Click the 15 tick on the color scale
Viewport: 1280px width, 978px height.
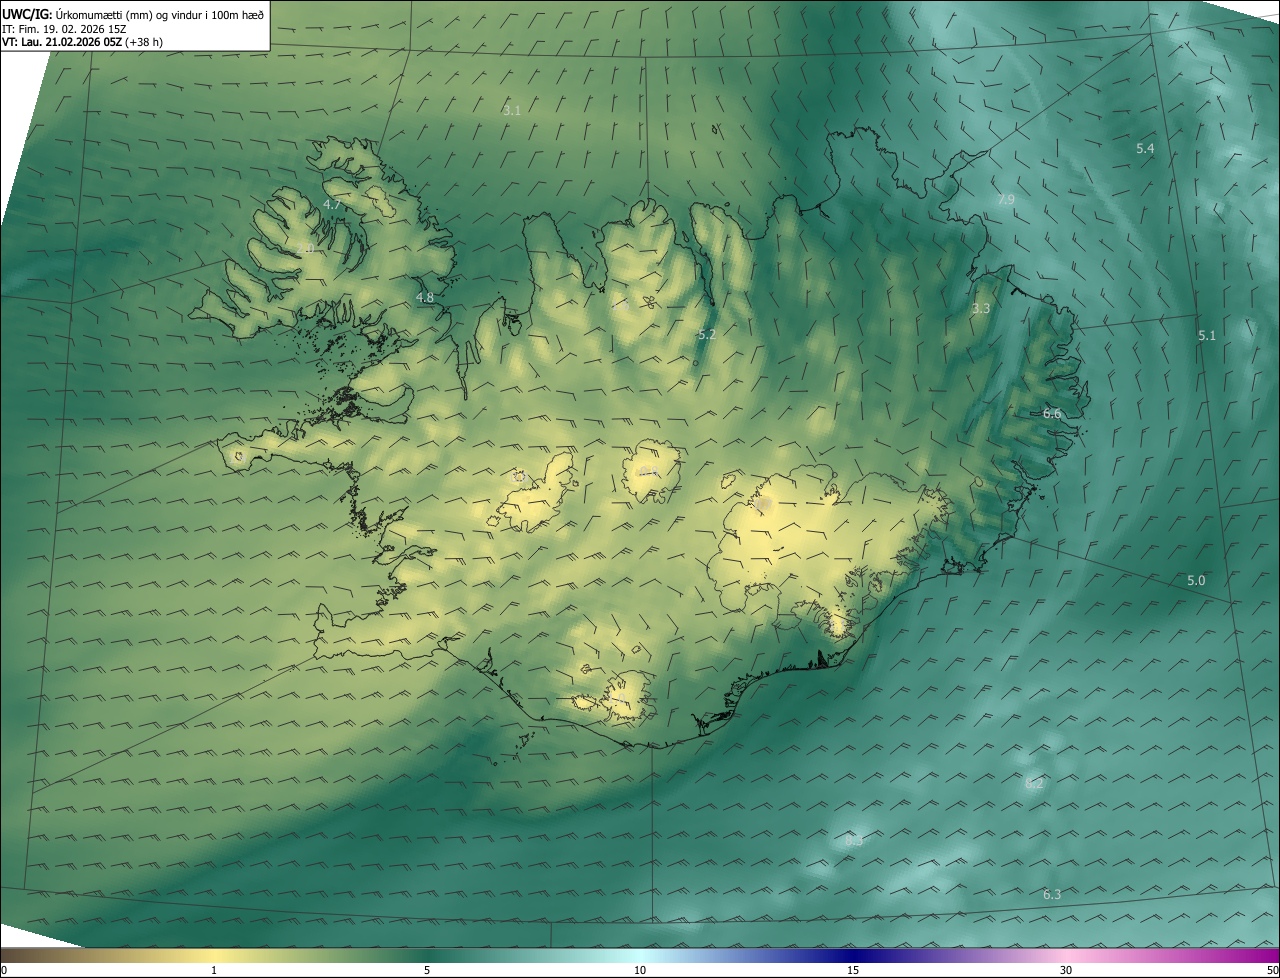pos(853,970)
